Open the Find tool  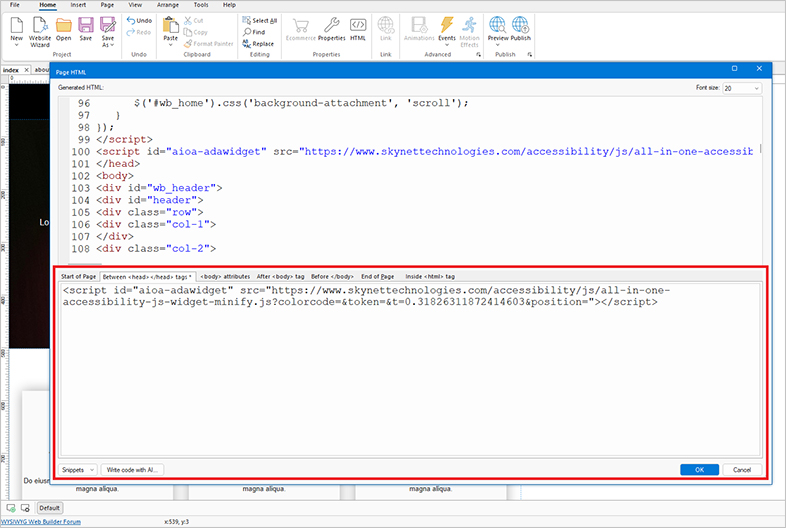click(254, 32)
